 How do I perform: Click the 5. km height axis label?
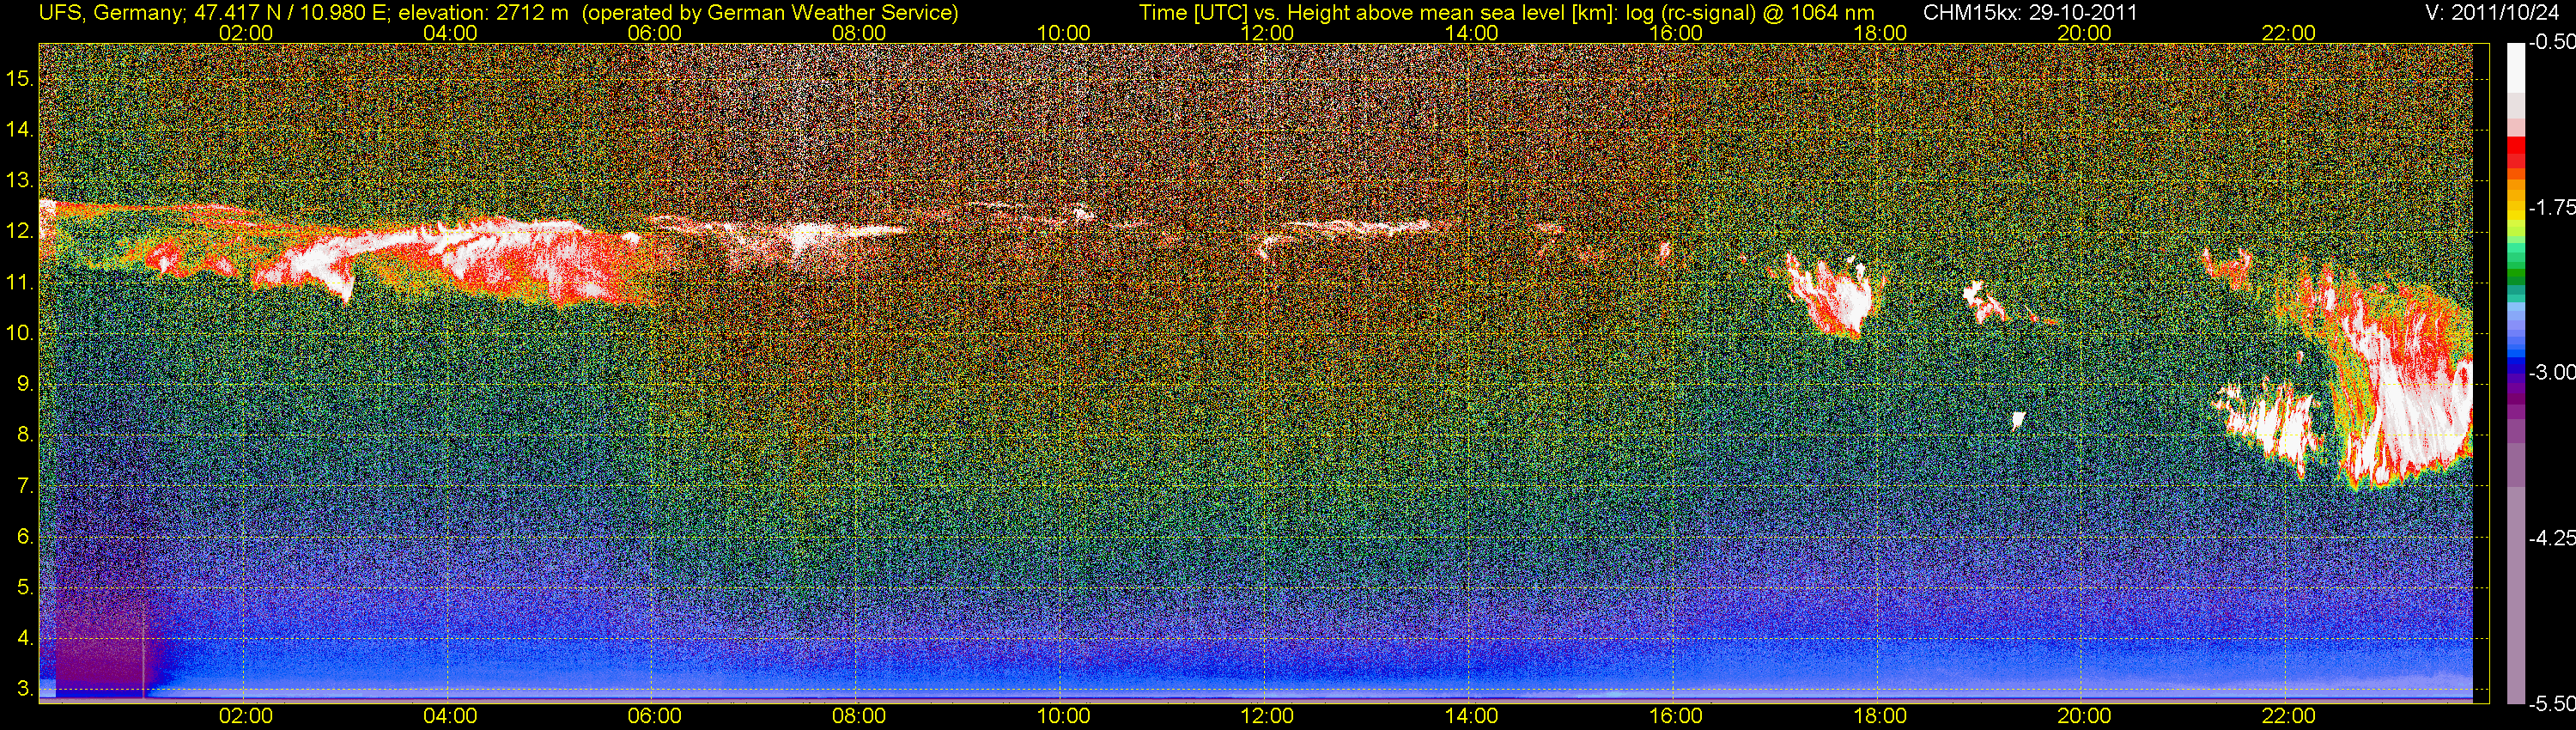(x=24, y=588)
